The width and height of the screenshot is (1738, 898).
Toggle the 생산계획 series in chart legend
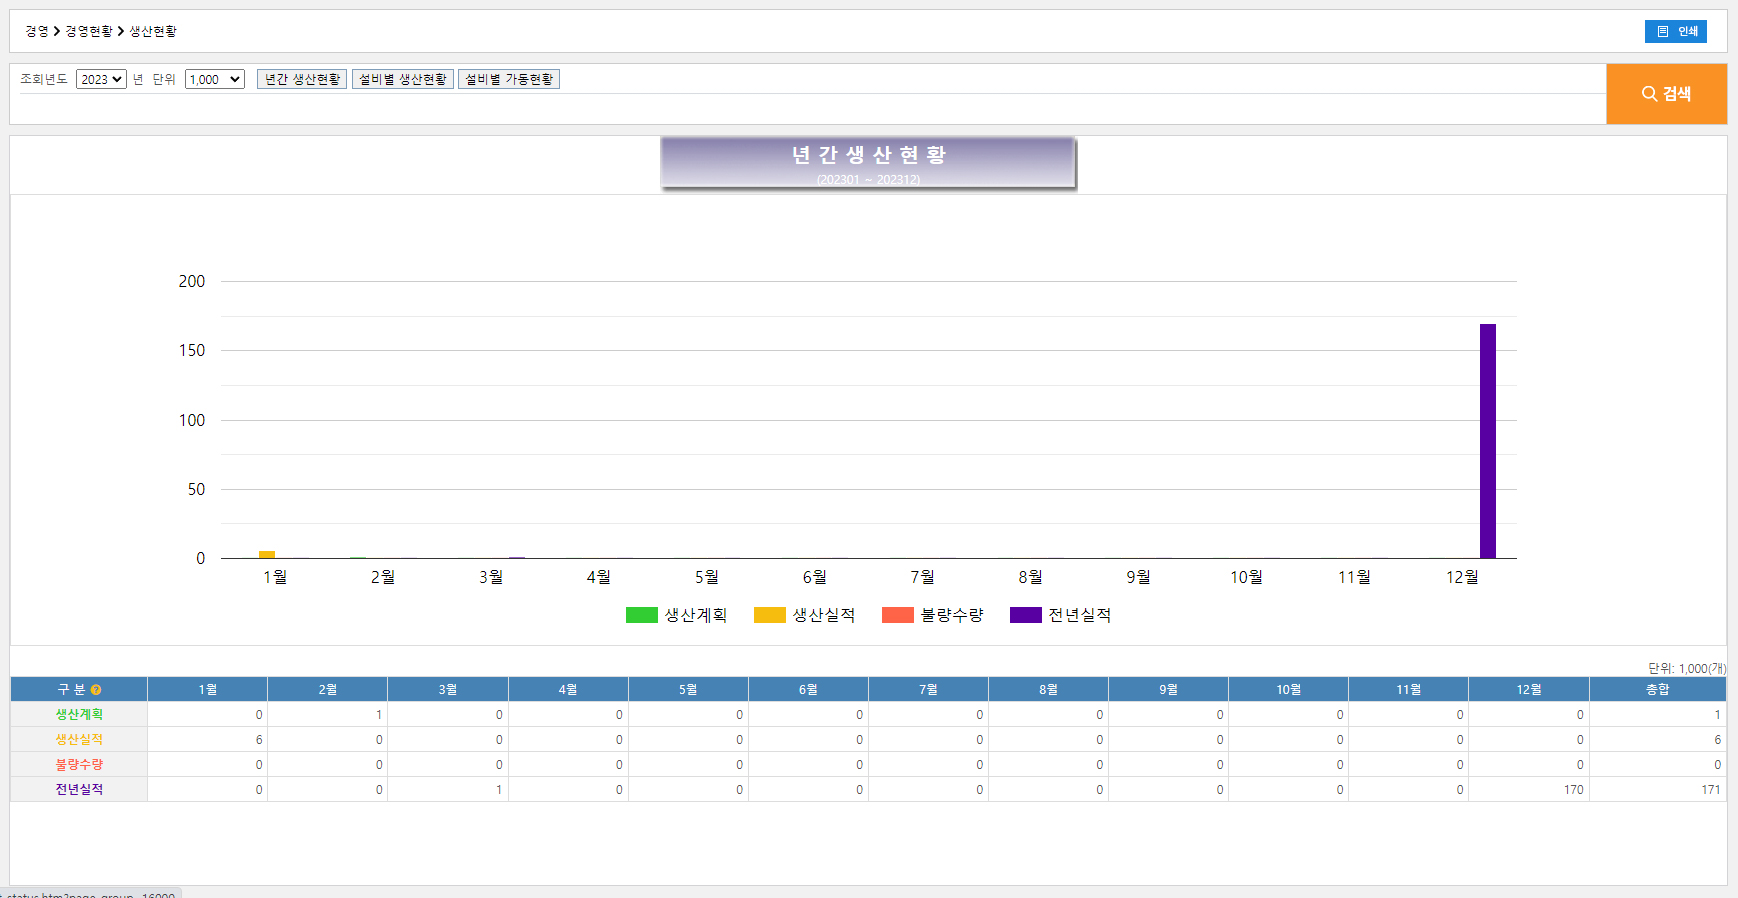tap(676, 615)
